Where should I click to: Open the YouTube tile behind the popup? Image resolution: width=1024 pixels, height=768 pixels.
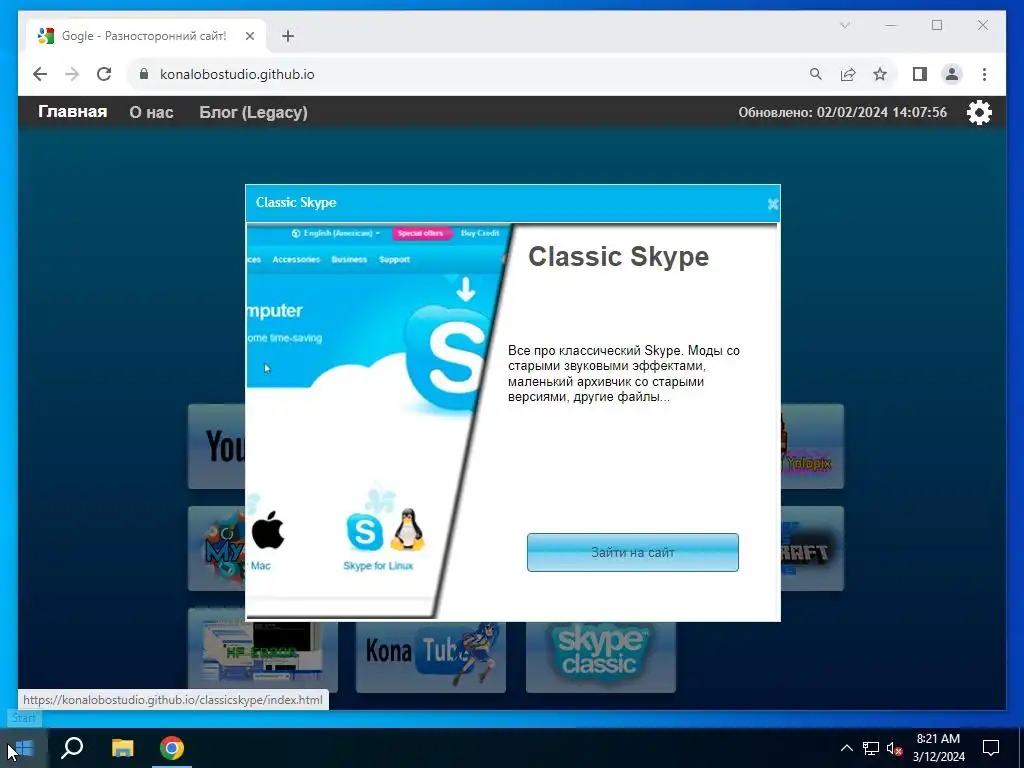pos(217,446)
